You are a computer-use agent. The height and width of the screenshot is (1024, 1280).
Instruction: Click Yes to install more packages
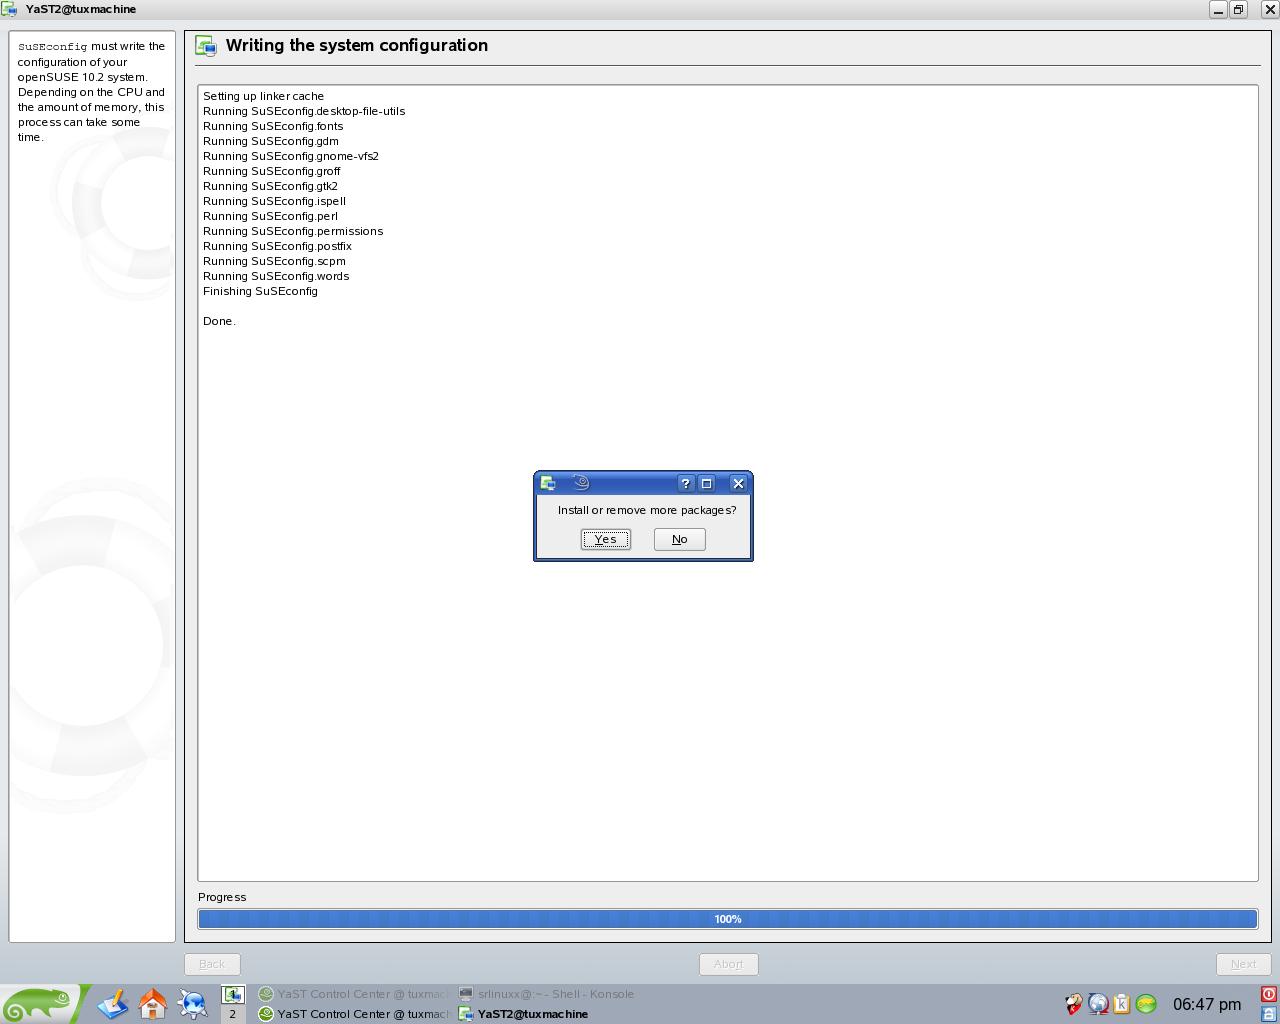pyautogui.click(x=605, y=539)
